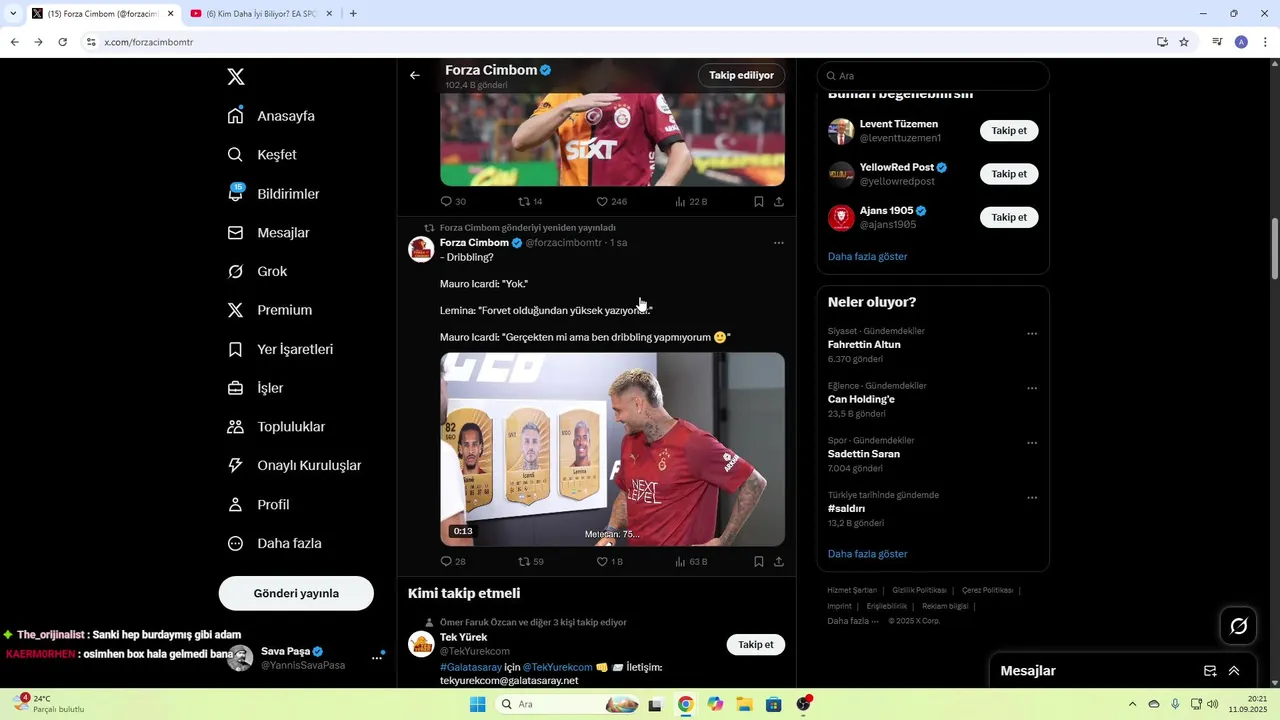Open Keşfet explore page

point(262,155)
